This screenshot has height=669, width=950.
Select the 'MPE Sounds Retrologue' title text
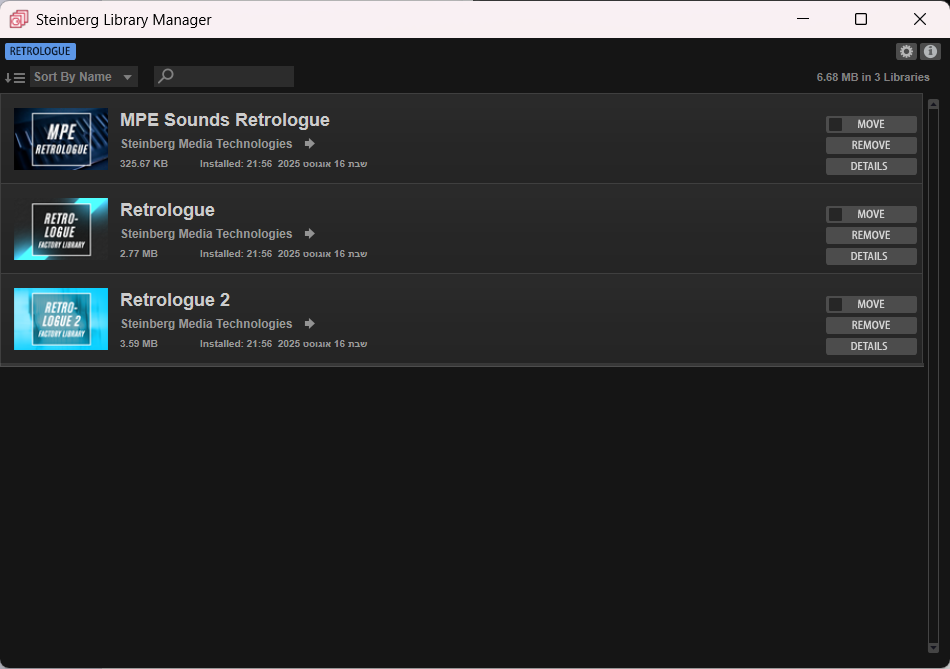[x=225, y=120]
